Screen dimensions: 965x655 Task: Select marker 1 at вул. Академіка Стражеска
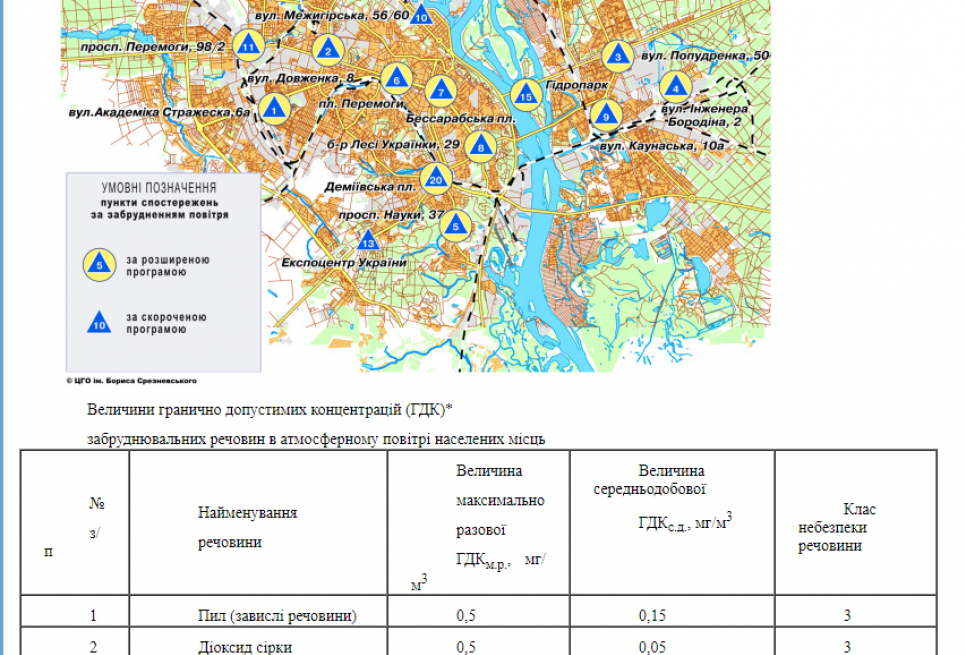tap(273, 111)
